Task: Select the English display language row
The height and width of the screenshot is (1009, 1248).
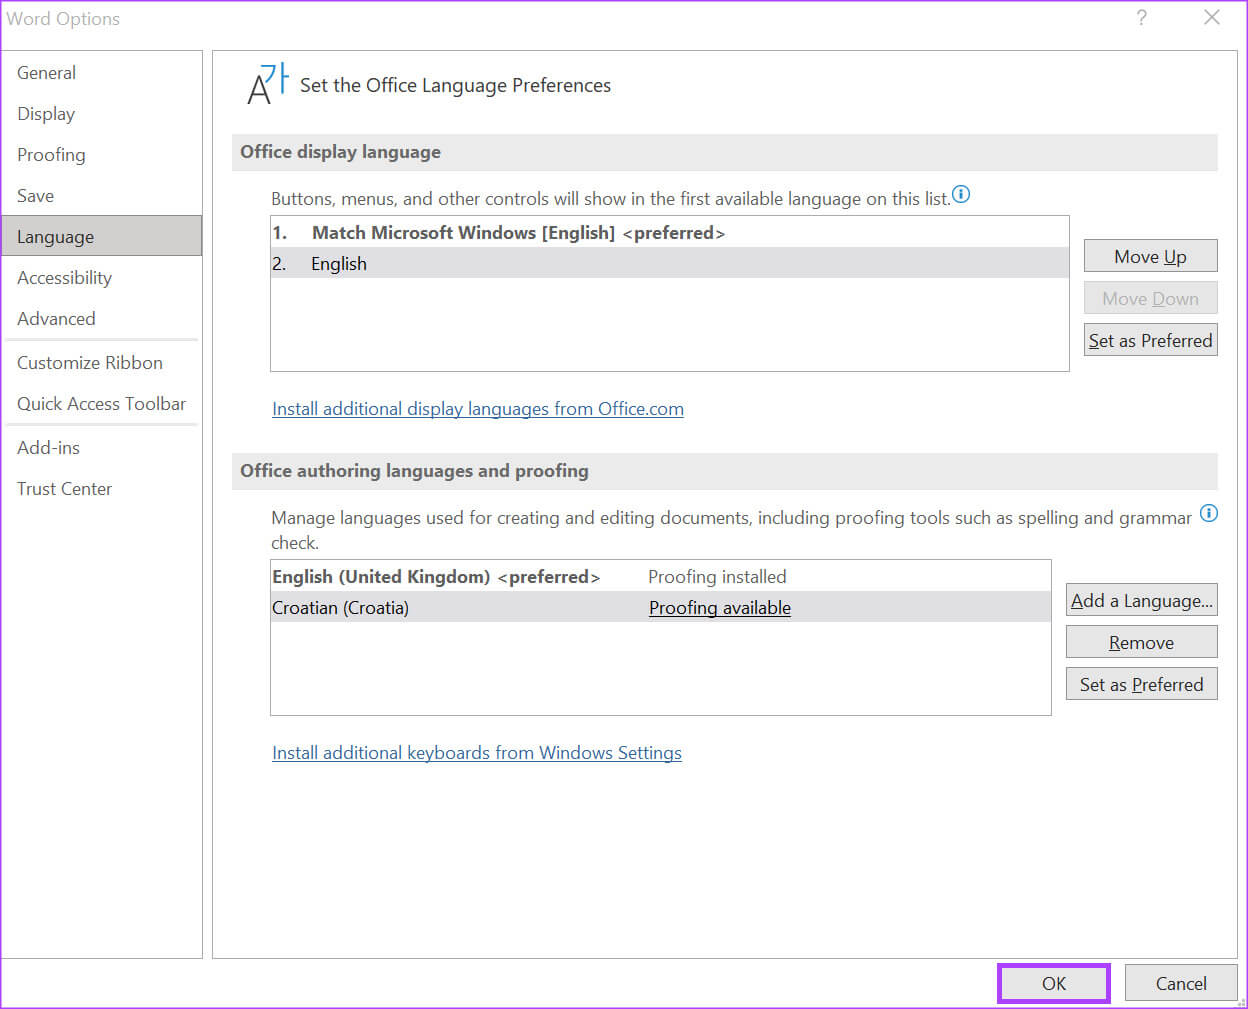Action: [x=670, y=263]
